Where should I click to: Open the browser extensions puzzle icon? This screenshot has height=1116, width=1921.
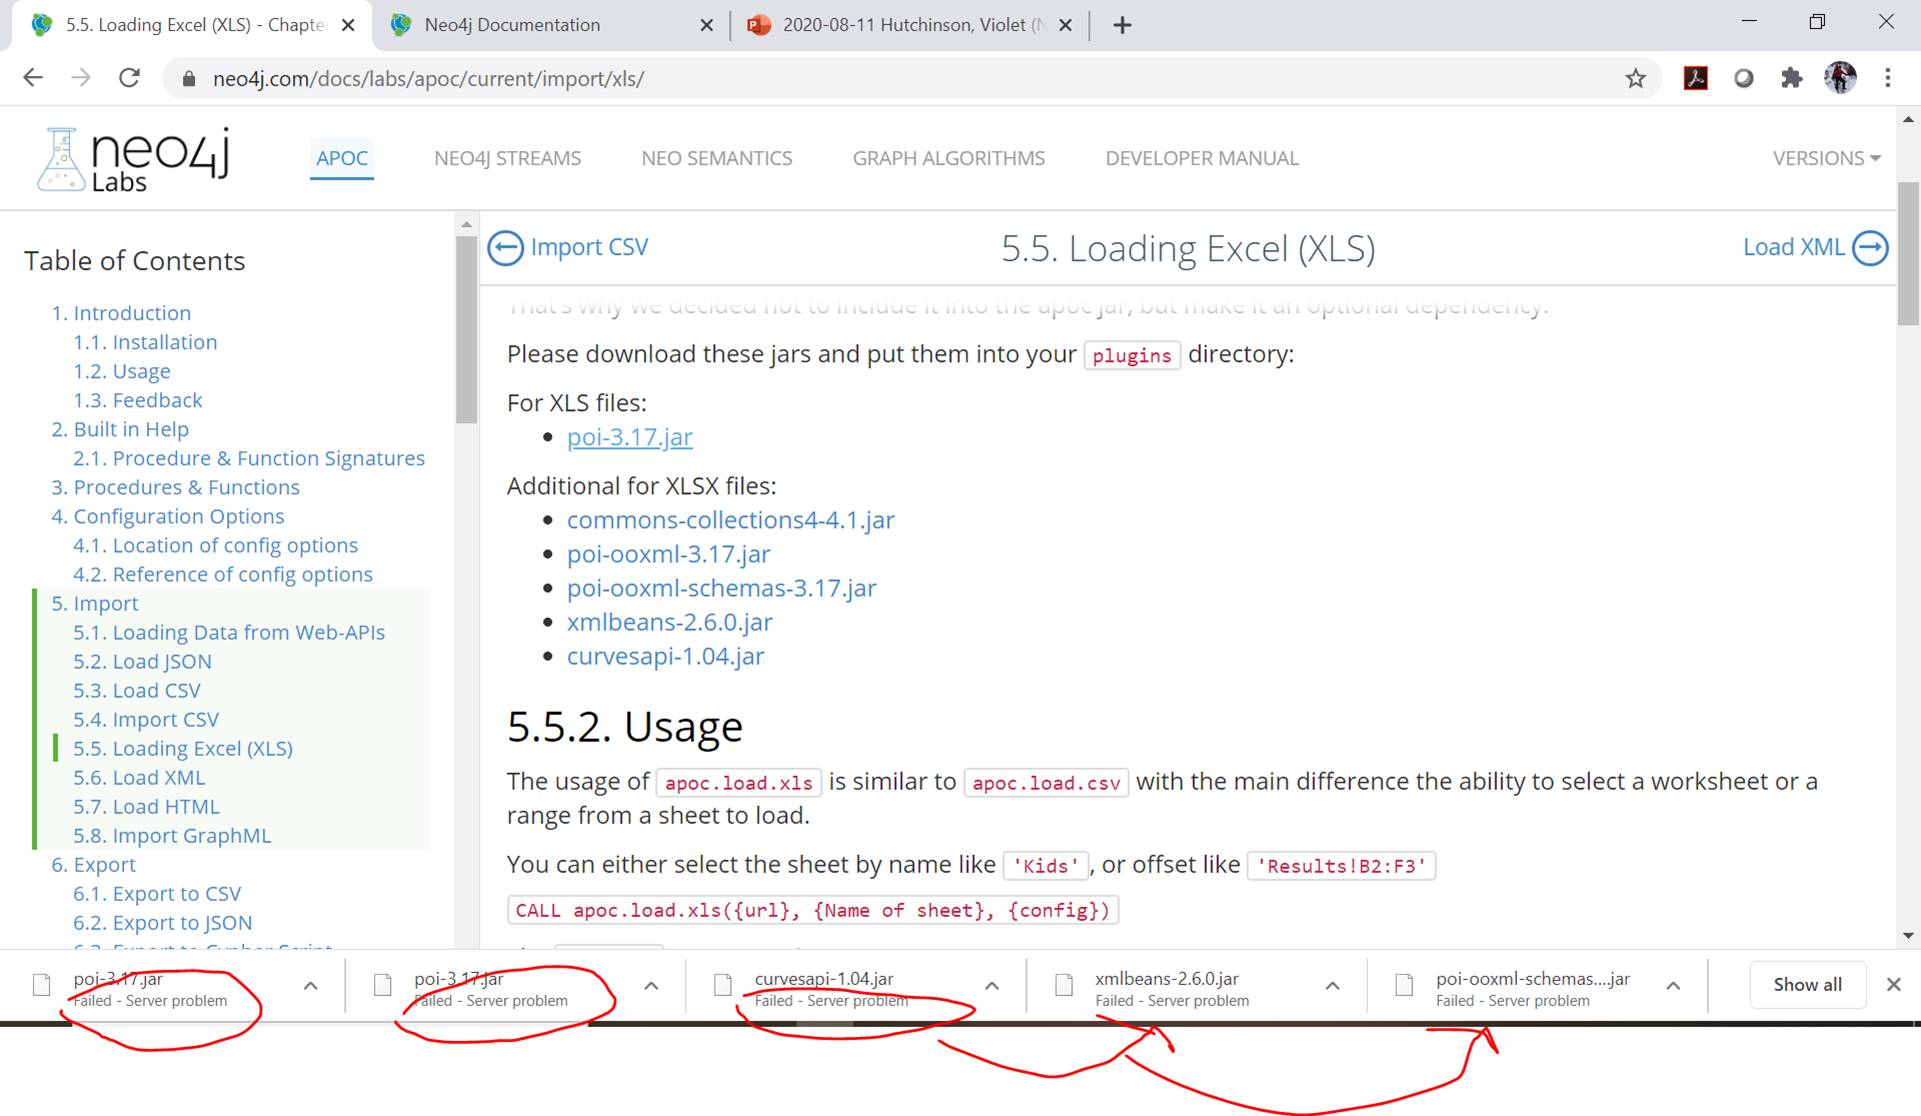tap(1791, 78)
